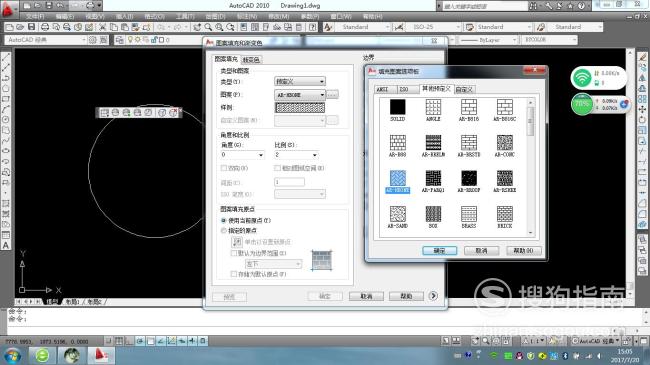Click the Open file toolbar icon
Screen dimensions: 650x365
[x=19, y=27]
